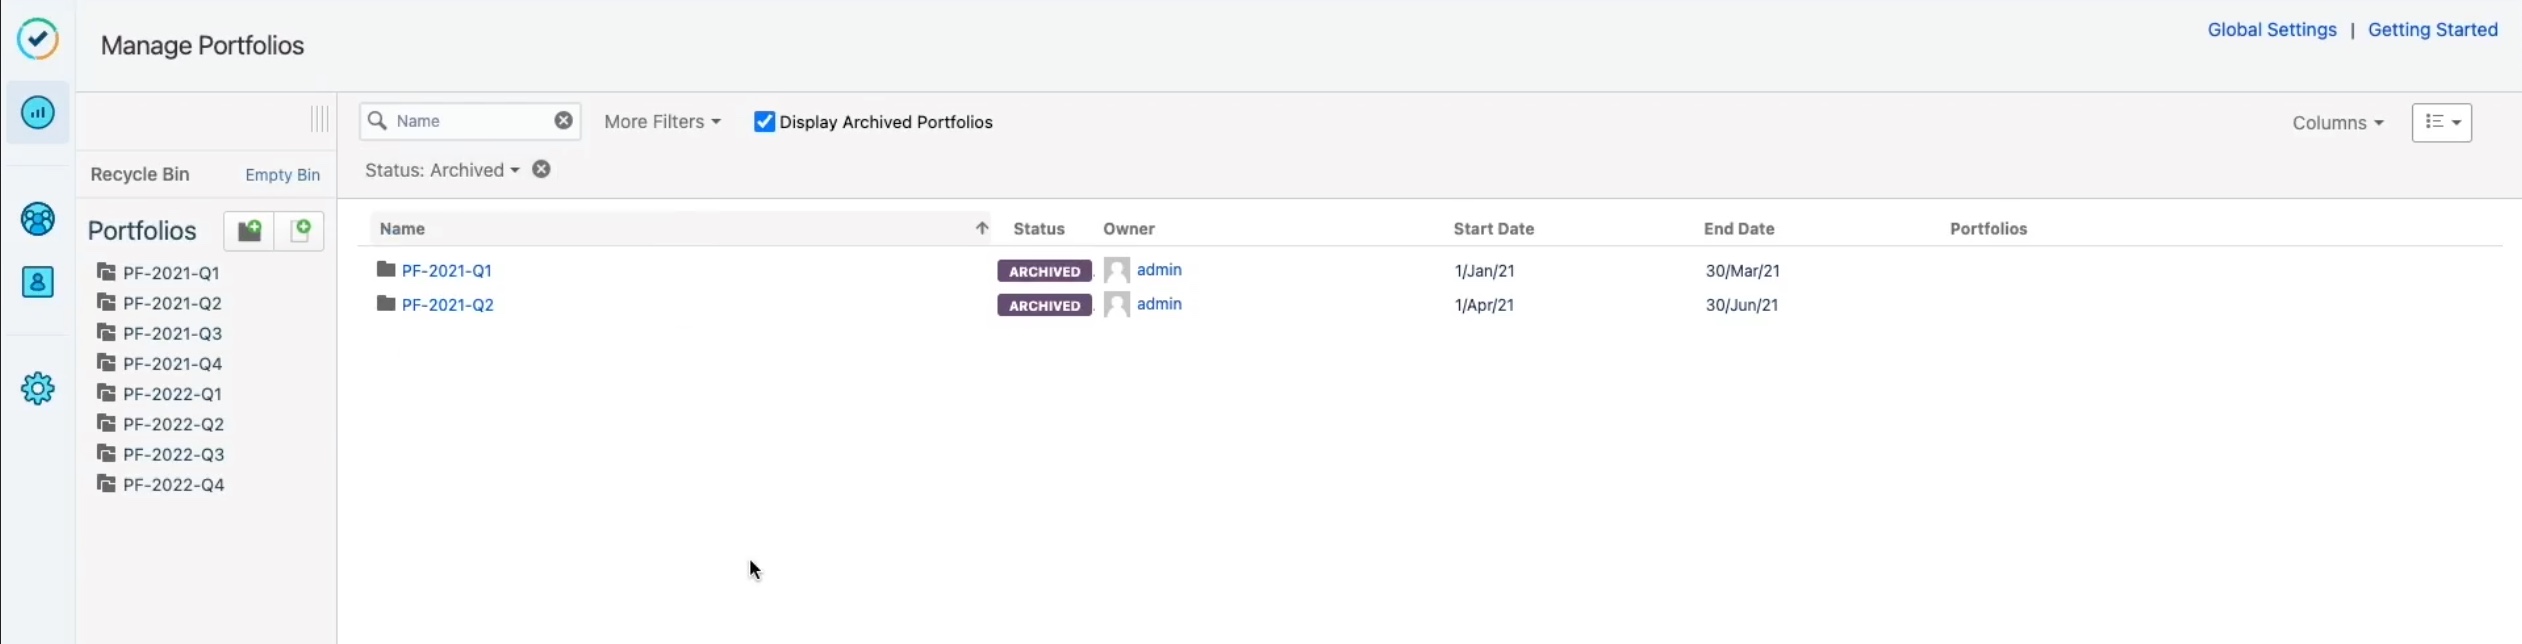Click in the Name search input
Viewport: 2522px width, 644px height.
pos(470,121)
